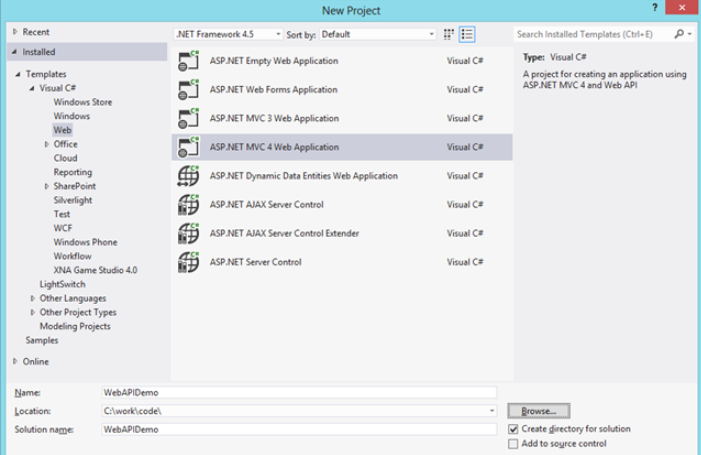Toggle Create directory for solution checkbox
This screenshot has width=701, height=455.
coord(513,429)
